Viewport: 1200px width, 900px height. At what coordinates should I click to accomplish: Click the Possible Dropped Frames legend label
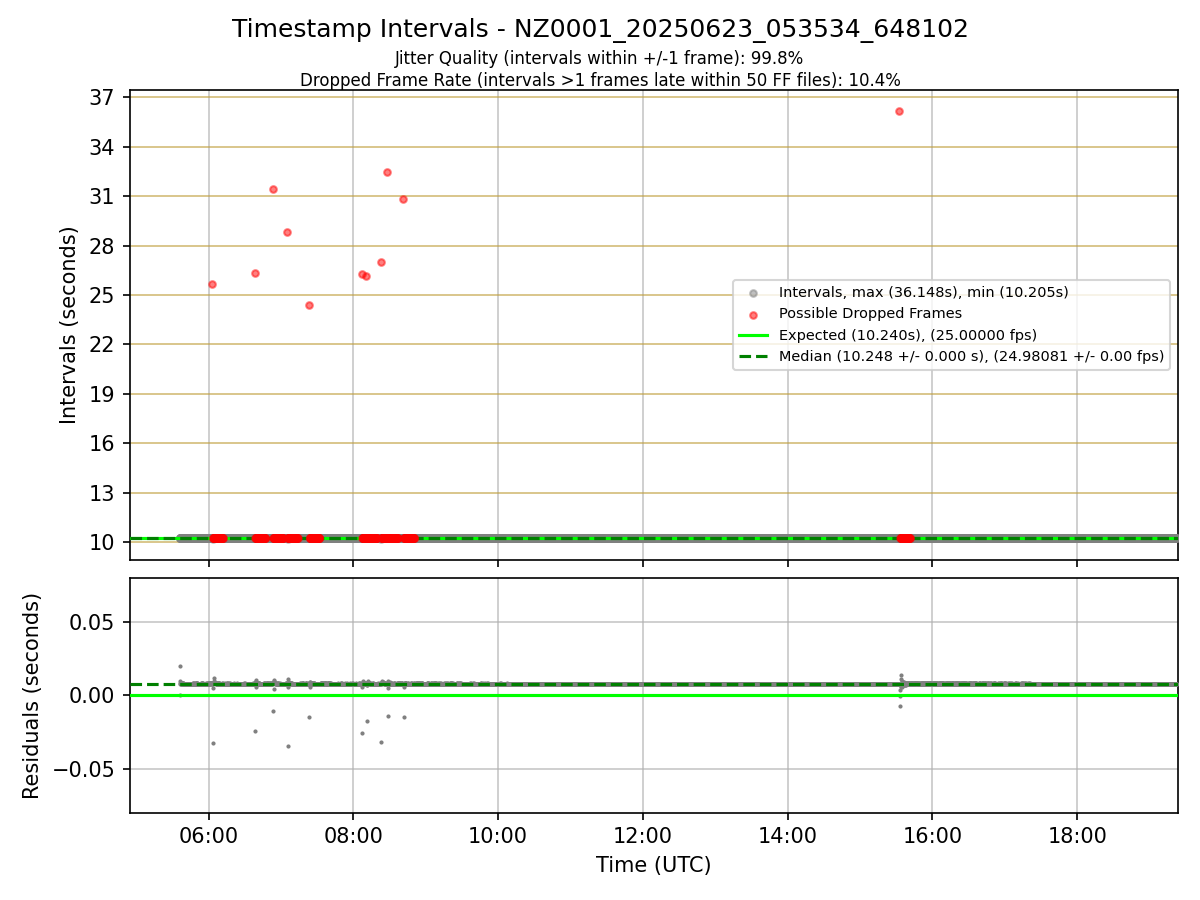pyautogui.click(x=870, y=314)
